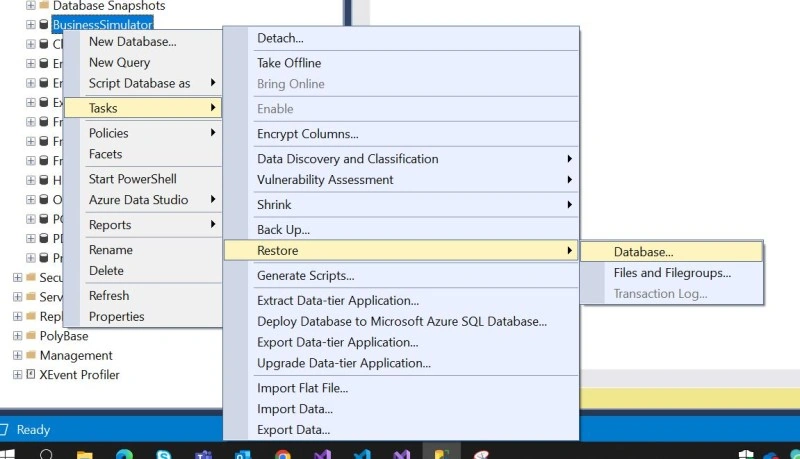Choose Database... in the Restore submenu

(x=672, y=252)
